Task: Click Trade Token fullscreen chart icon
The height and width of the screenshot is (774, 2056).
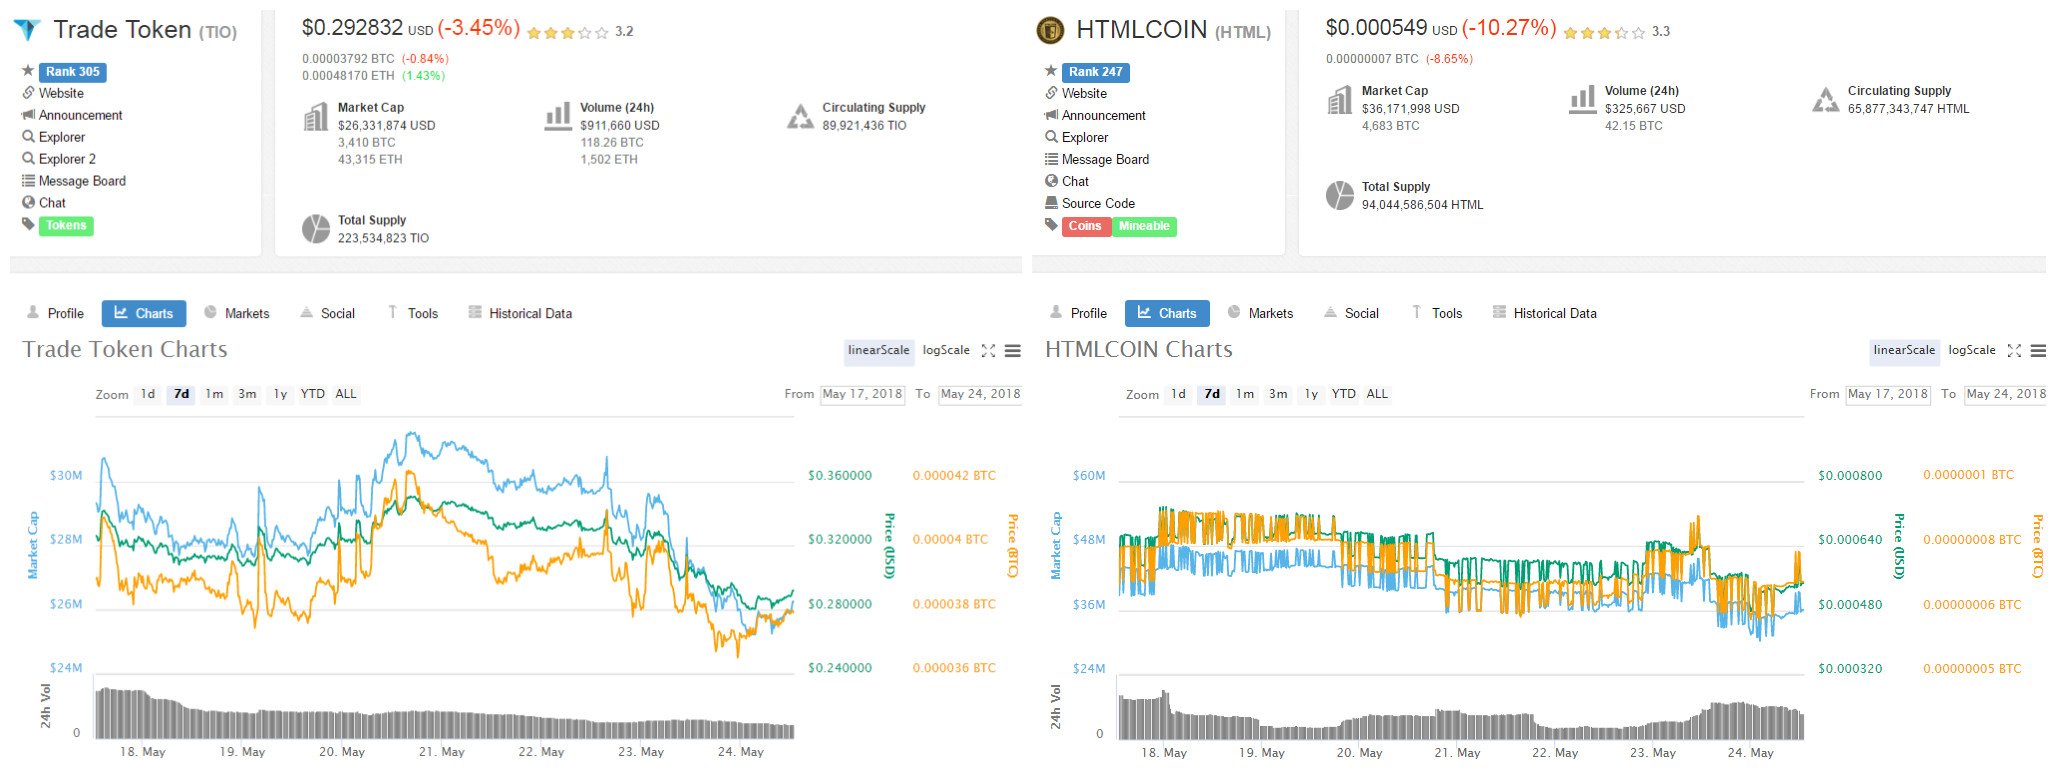Action: (x=988, y=351)
